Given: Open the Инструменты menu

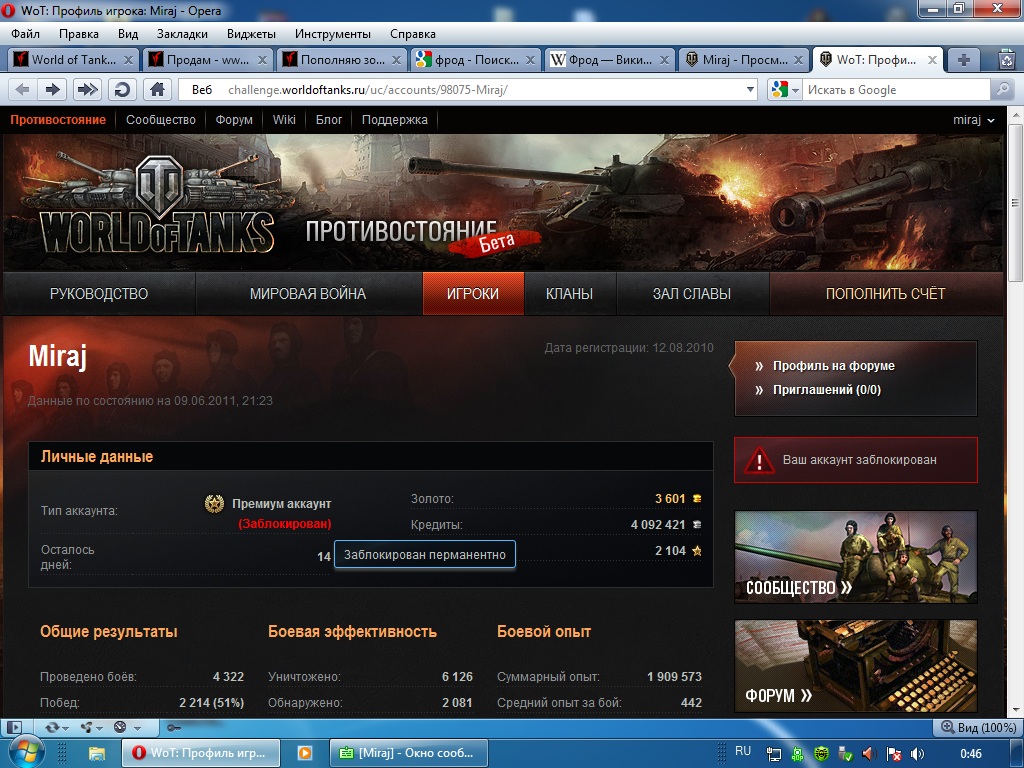Looking at the screenshot, I should (332, 34).
